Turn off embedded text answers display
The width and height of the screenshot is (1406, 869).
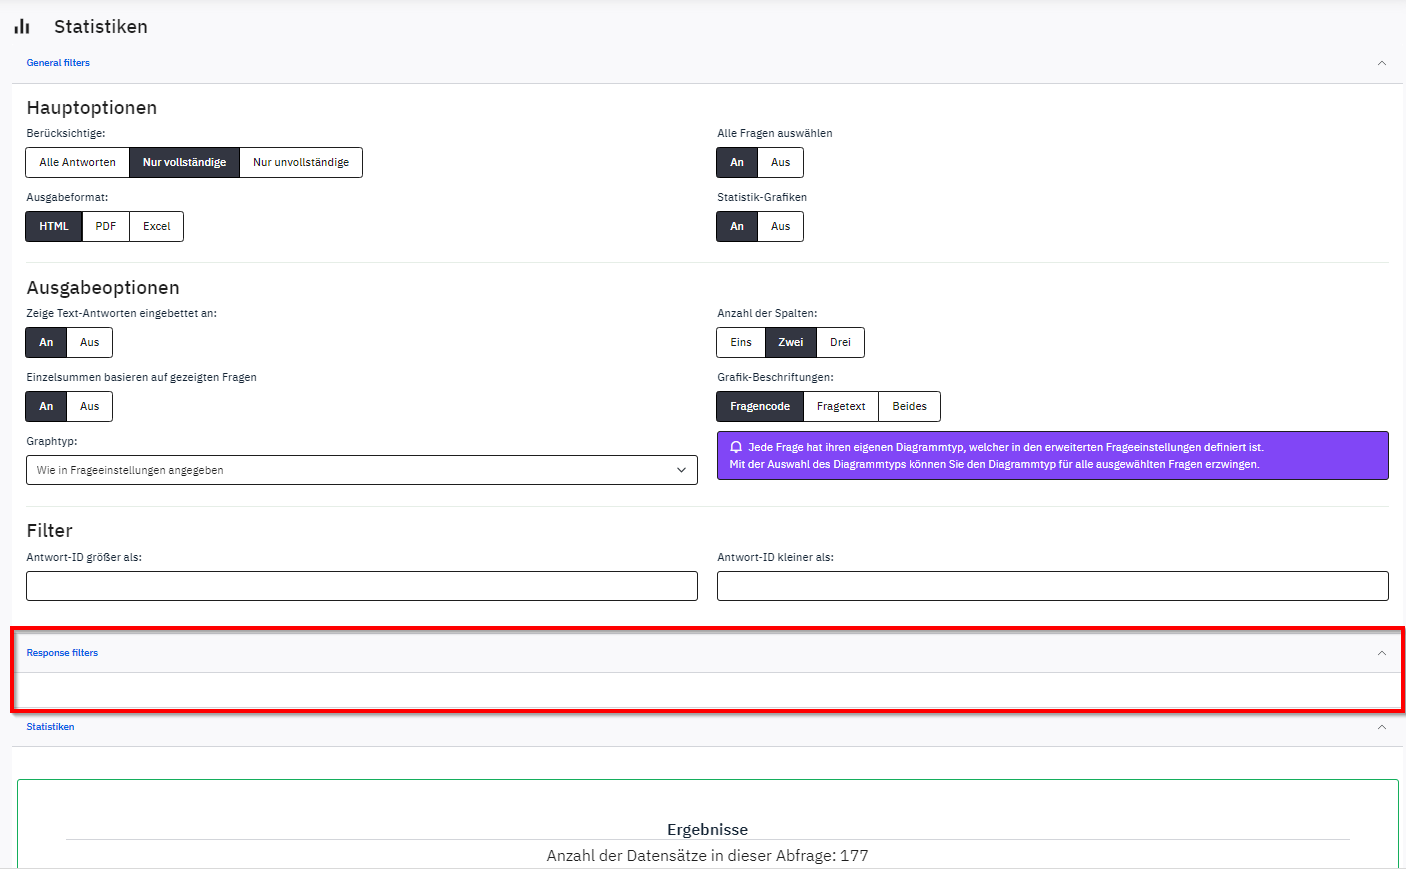click(89, 342)
